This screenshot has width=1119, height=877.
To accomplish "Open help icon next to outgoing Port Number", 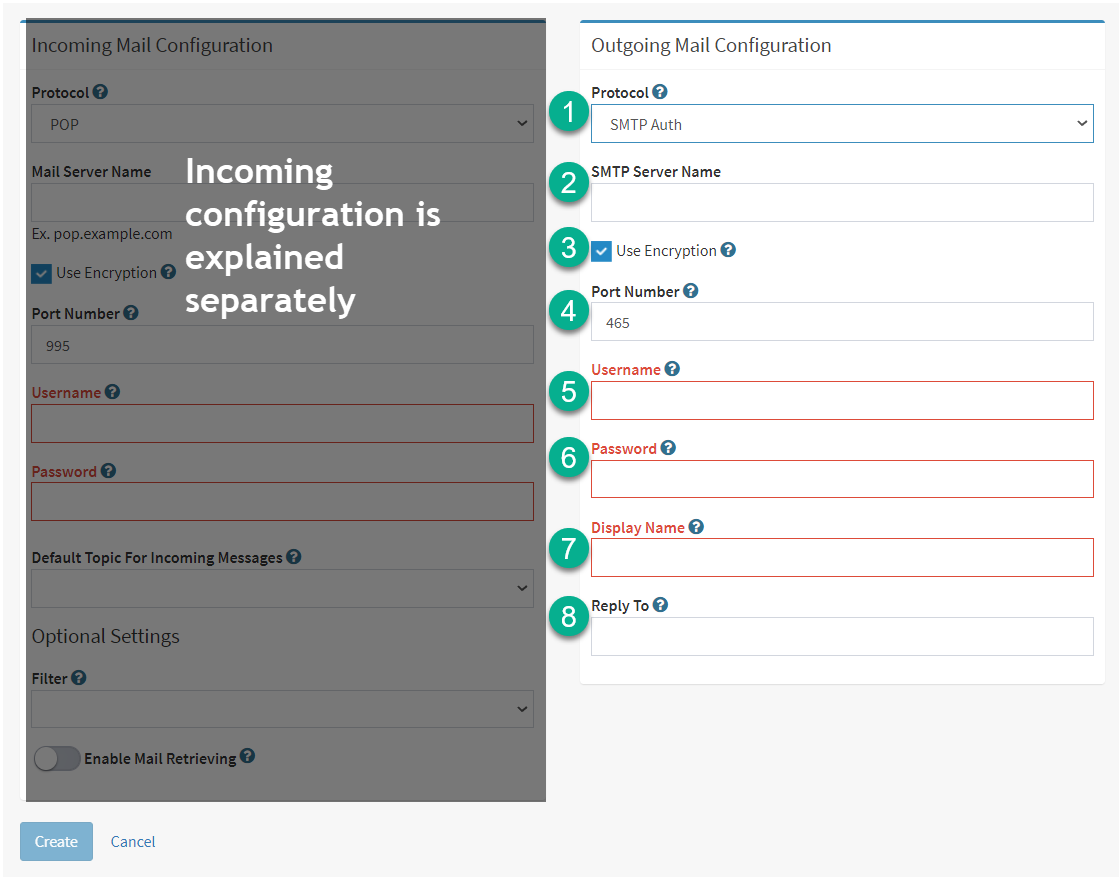I will 691,291.
